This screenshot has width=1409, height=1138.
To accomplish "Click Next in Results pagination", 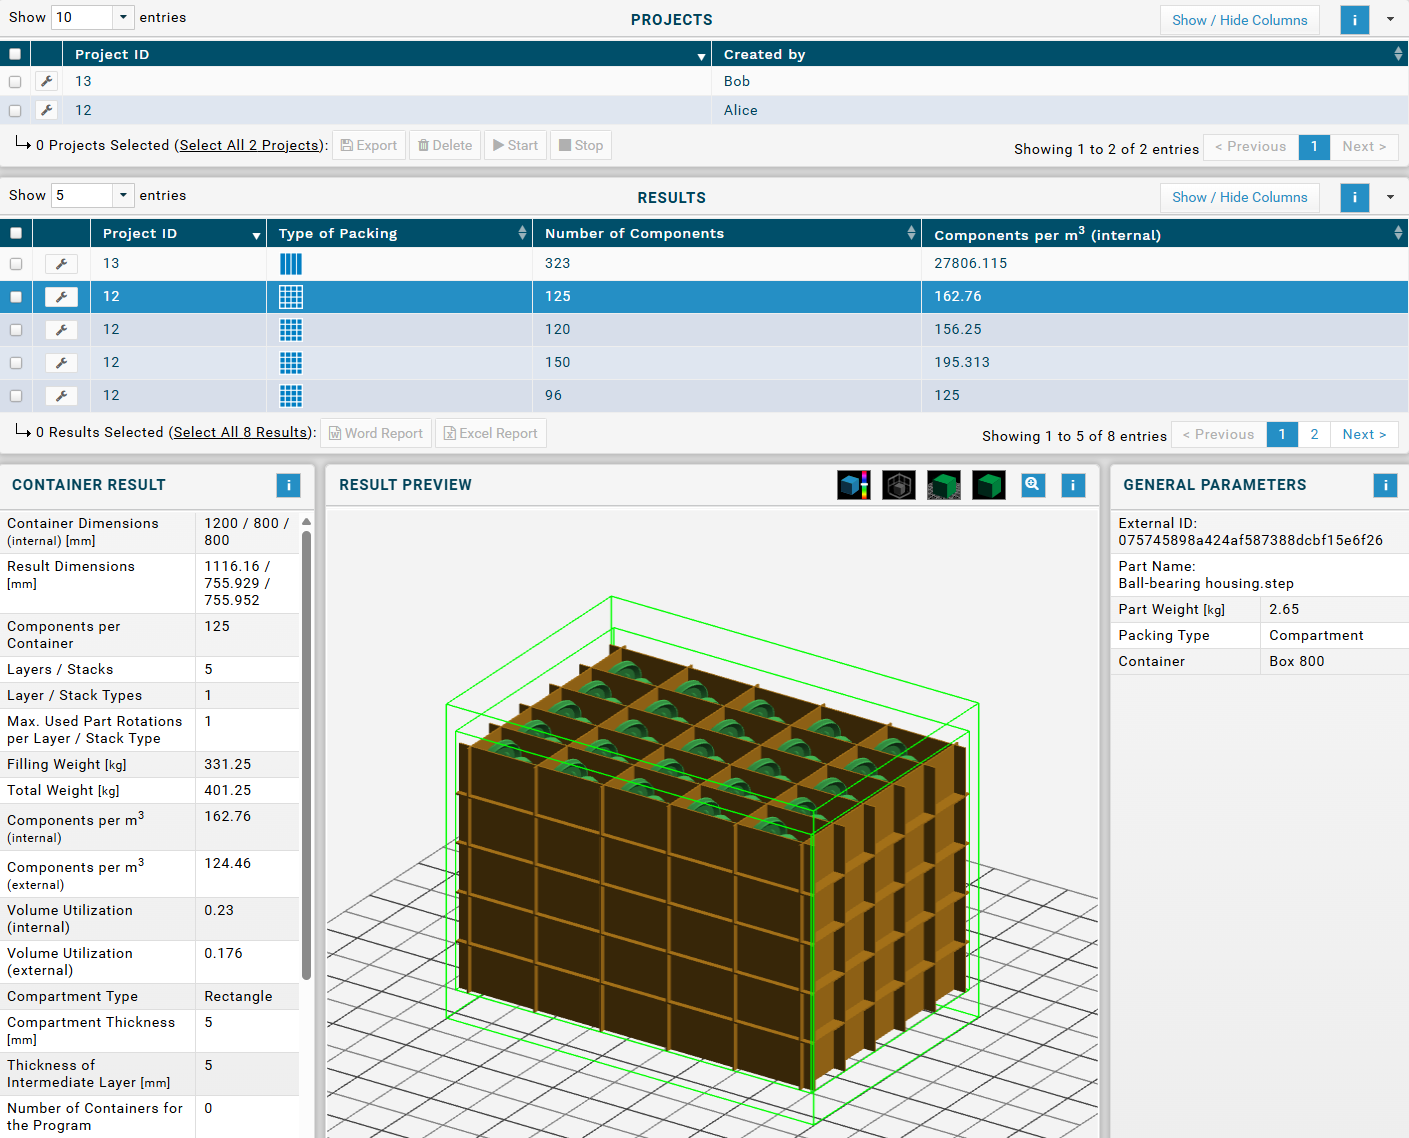I will coord(1364,434).
